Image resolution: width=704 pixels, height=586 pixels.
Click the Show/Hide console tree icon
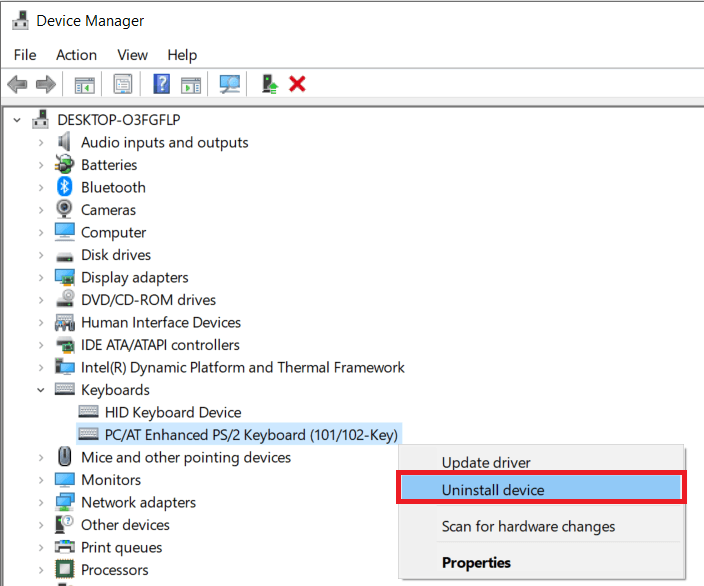point(84,84)
